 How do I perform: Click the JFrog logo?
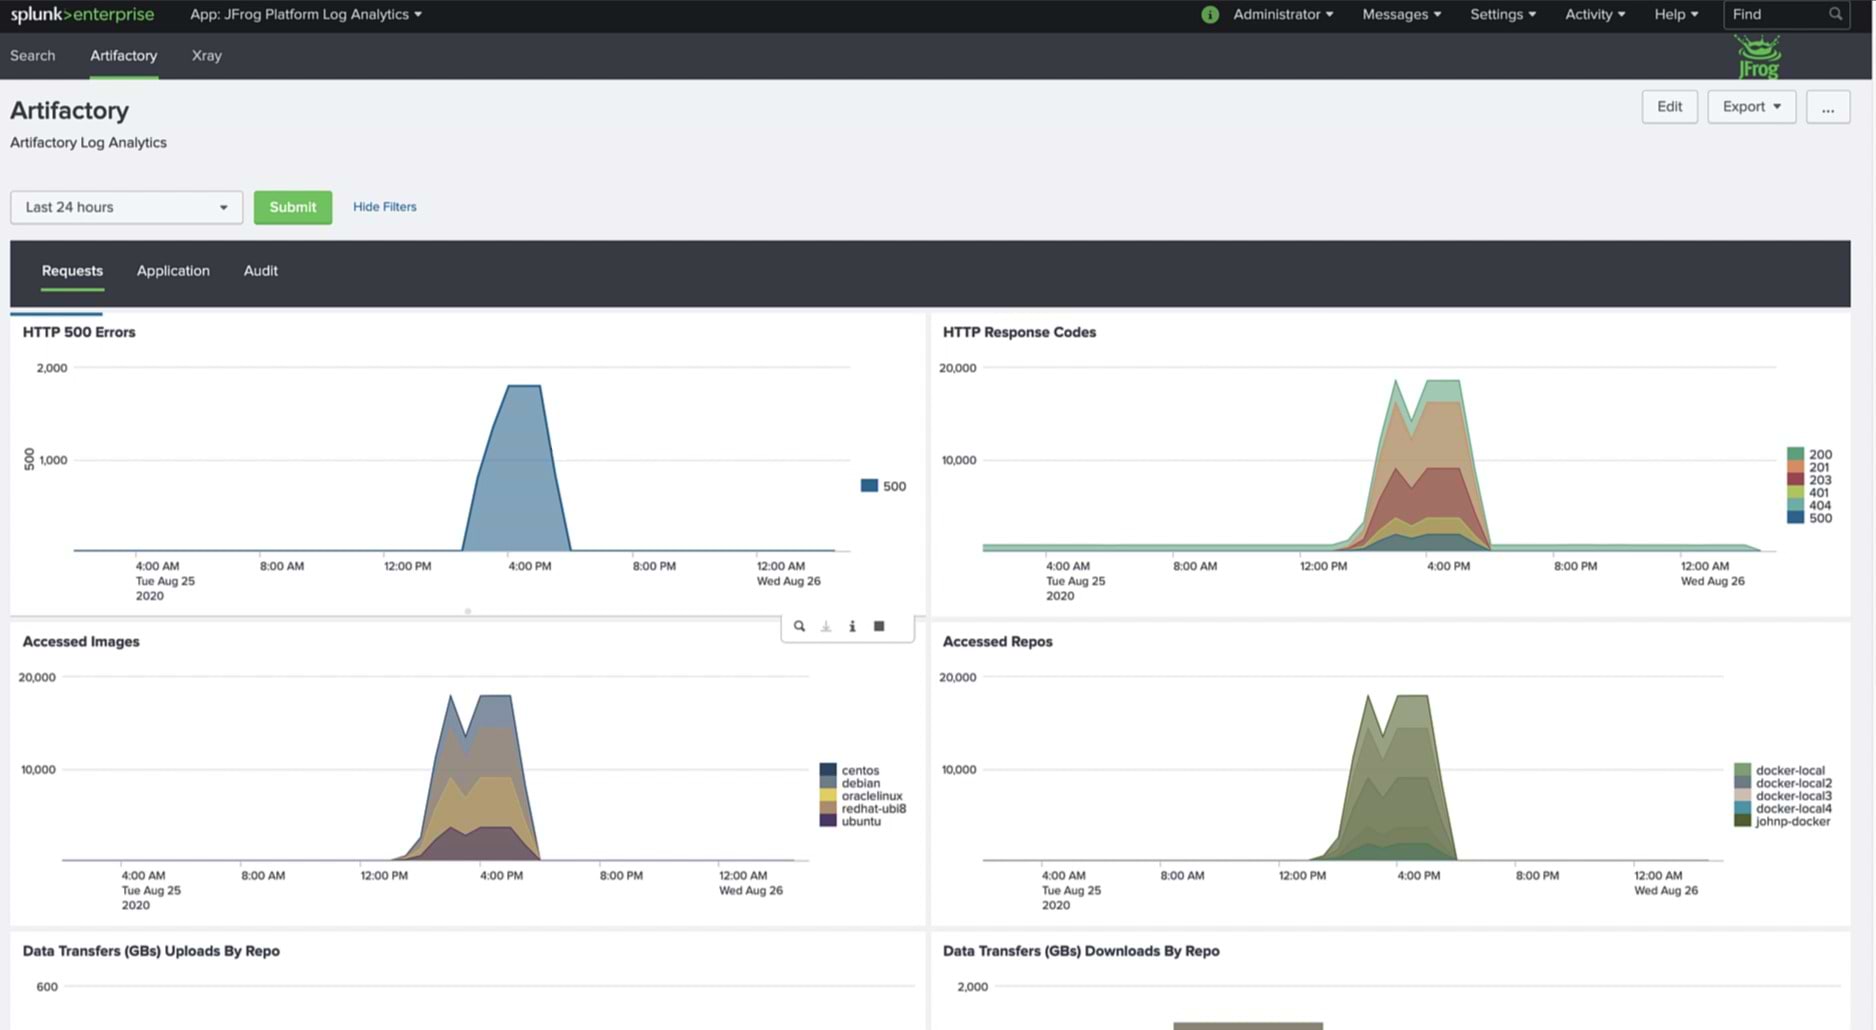(x=1757, y=56)
